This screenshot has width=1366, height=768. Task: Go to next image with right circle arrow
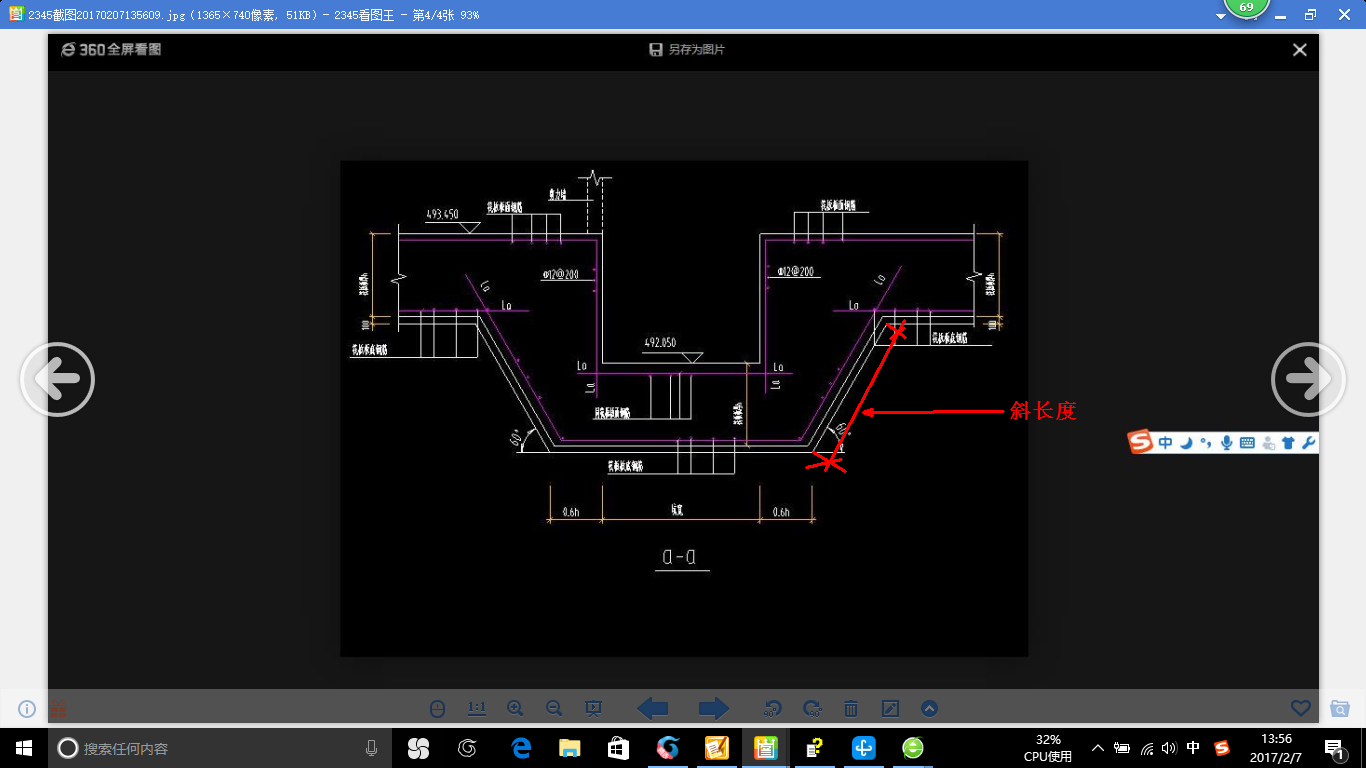point(1308,380)
